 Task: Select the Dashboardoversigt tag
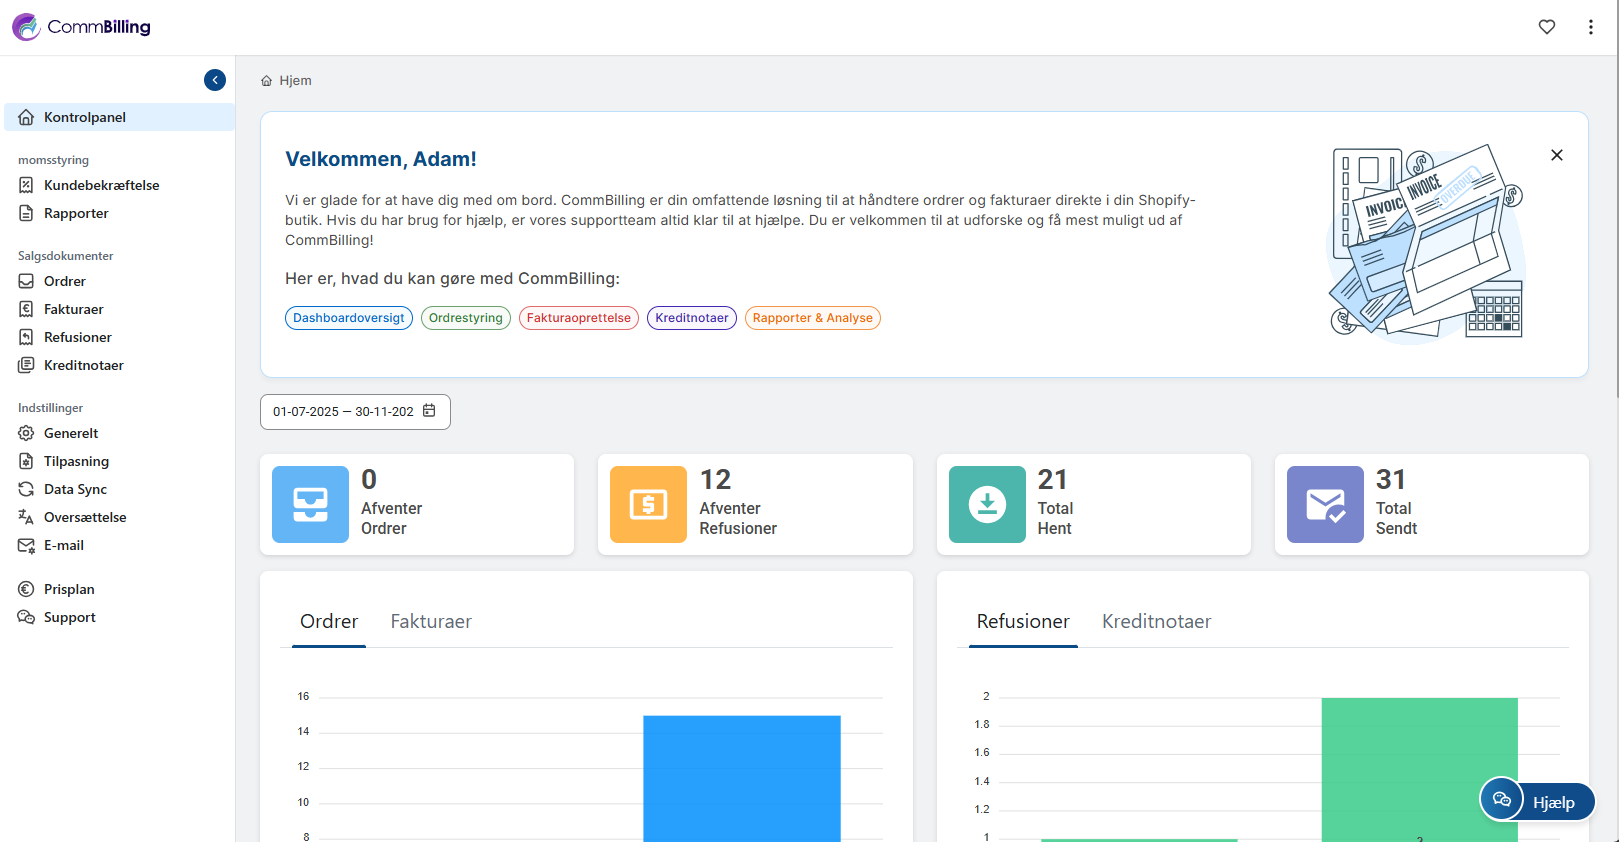point(348,318)
